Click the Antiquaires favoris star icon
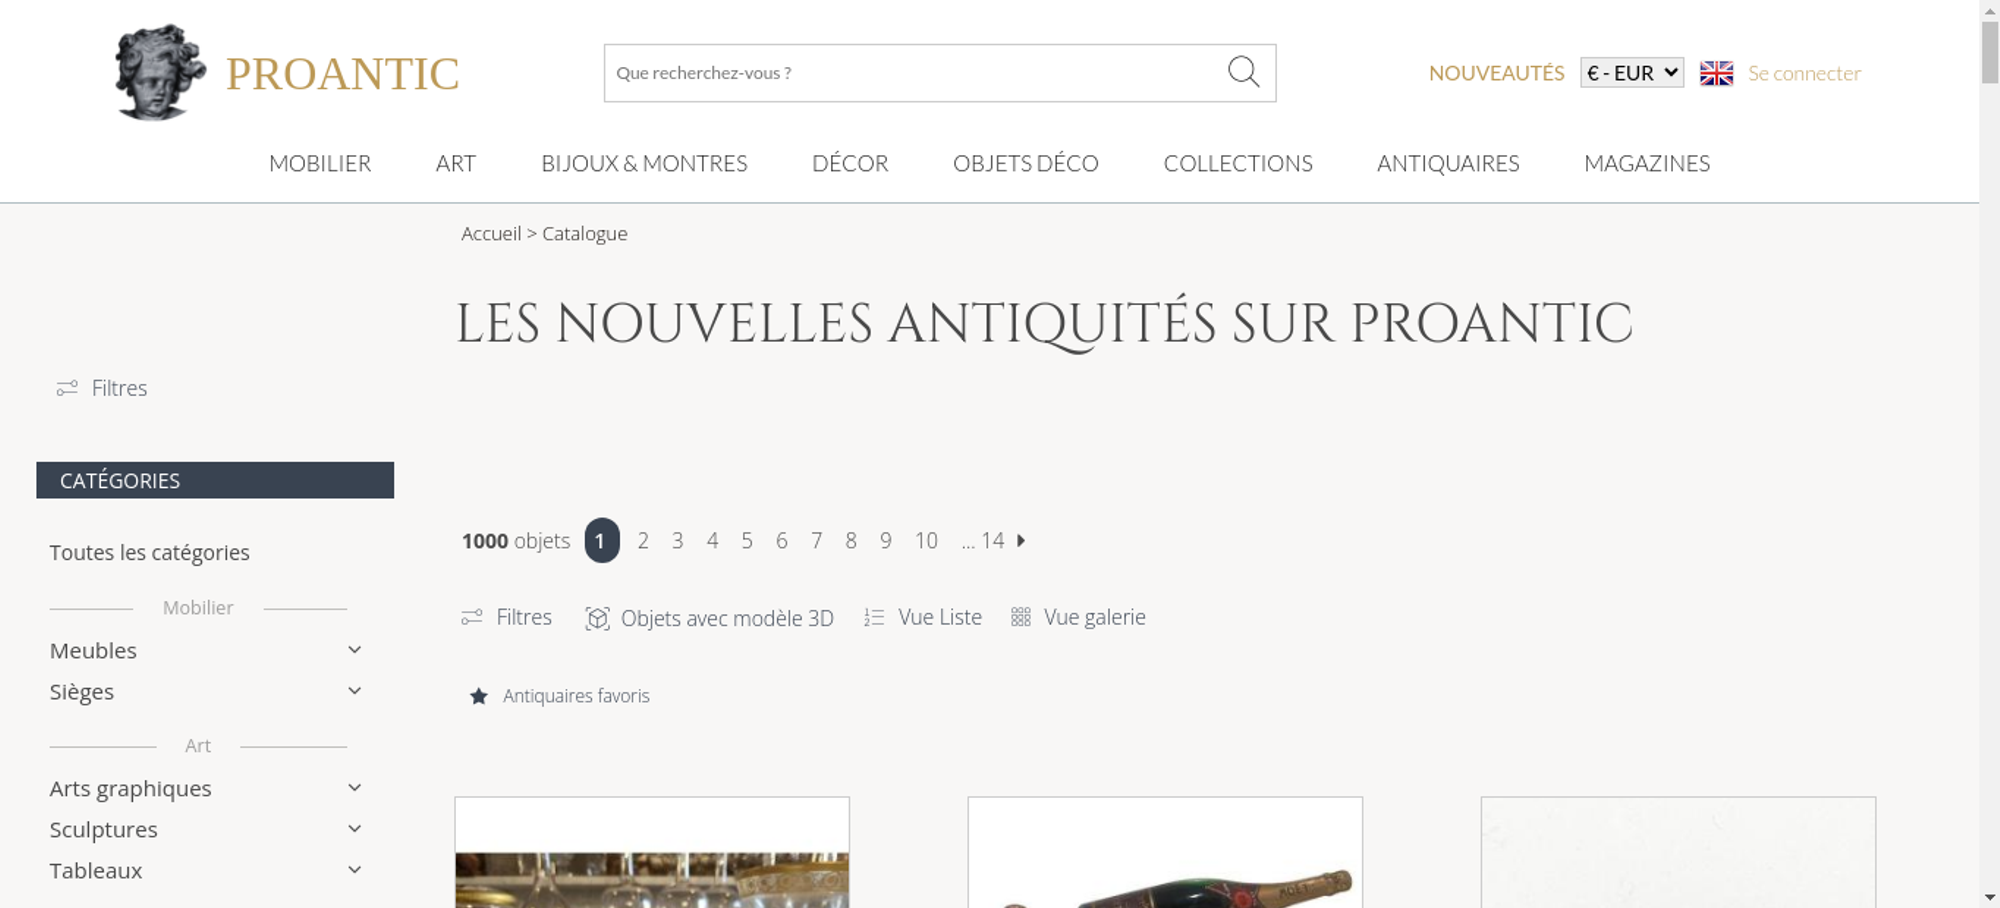The height and width of the screenshot is (908, 2000). (479, 696)
